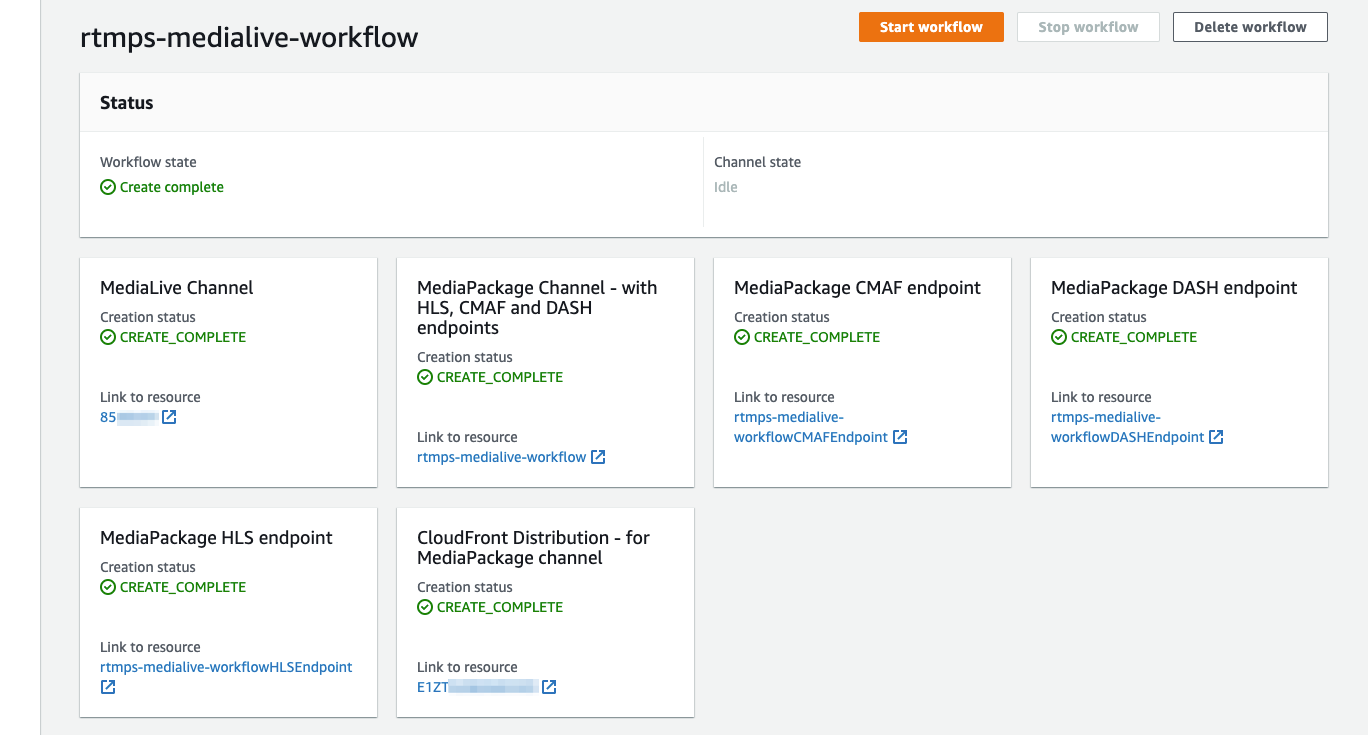The image size is (1368, 735).
Task: Click the CloudFront Distribution card title
Action: [533, 548]
